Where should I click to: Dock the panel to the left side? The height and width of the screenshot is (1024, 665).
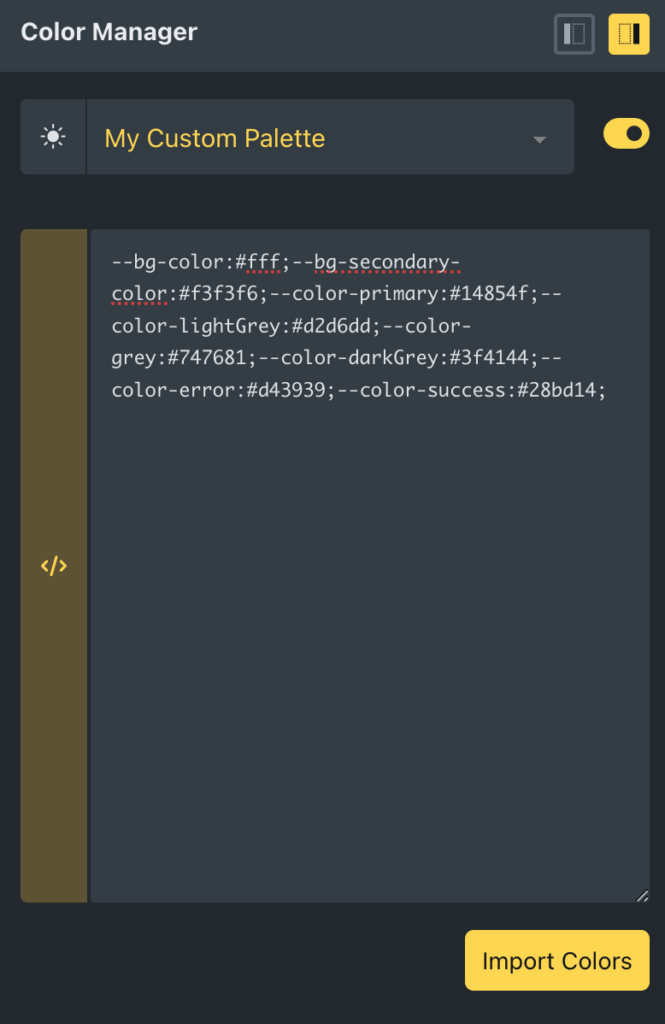coord(574,34)
